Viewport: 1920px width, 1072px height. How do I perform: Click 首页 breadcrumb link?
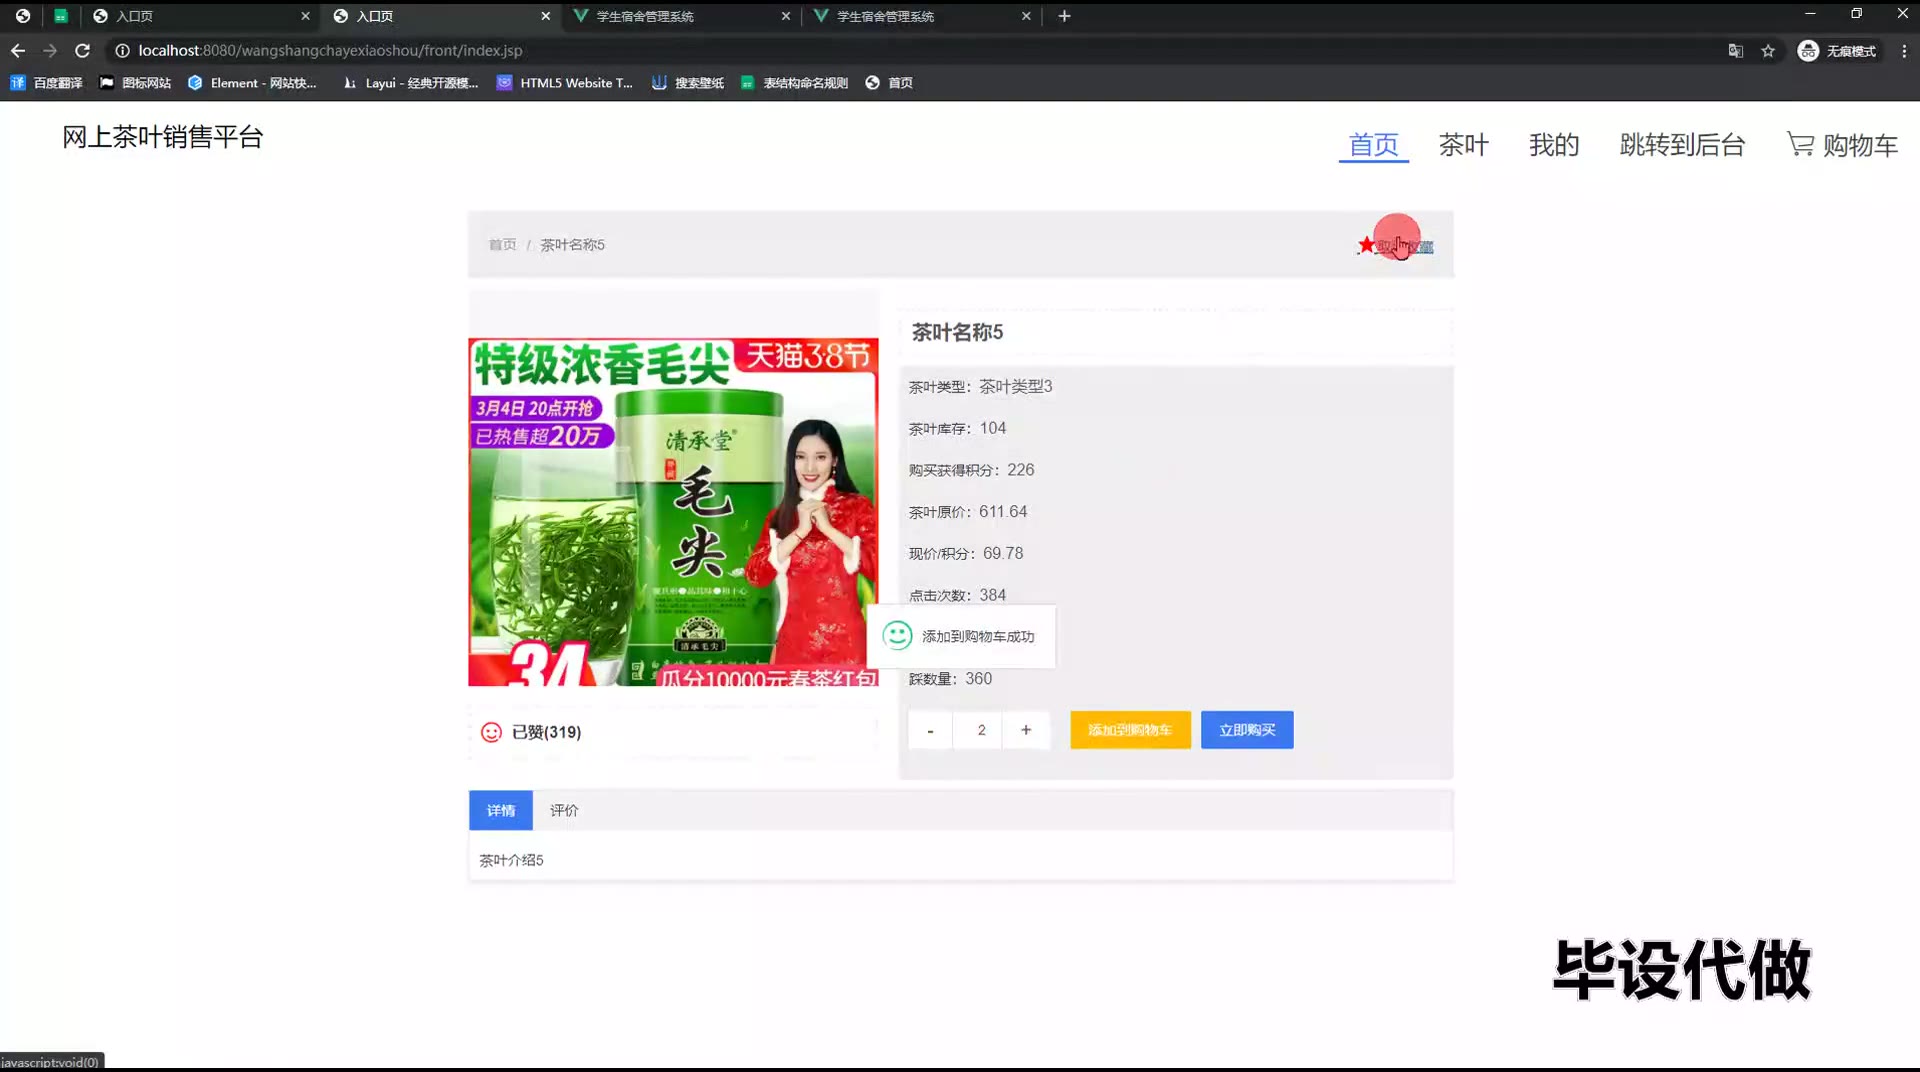(x=502, y=245)
